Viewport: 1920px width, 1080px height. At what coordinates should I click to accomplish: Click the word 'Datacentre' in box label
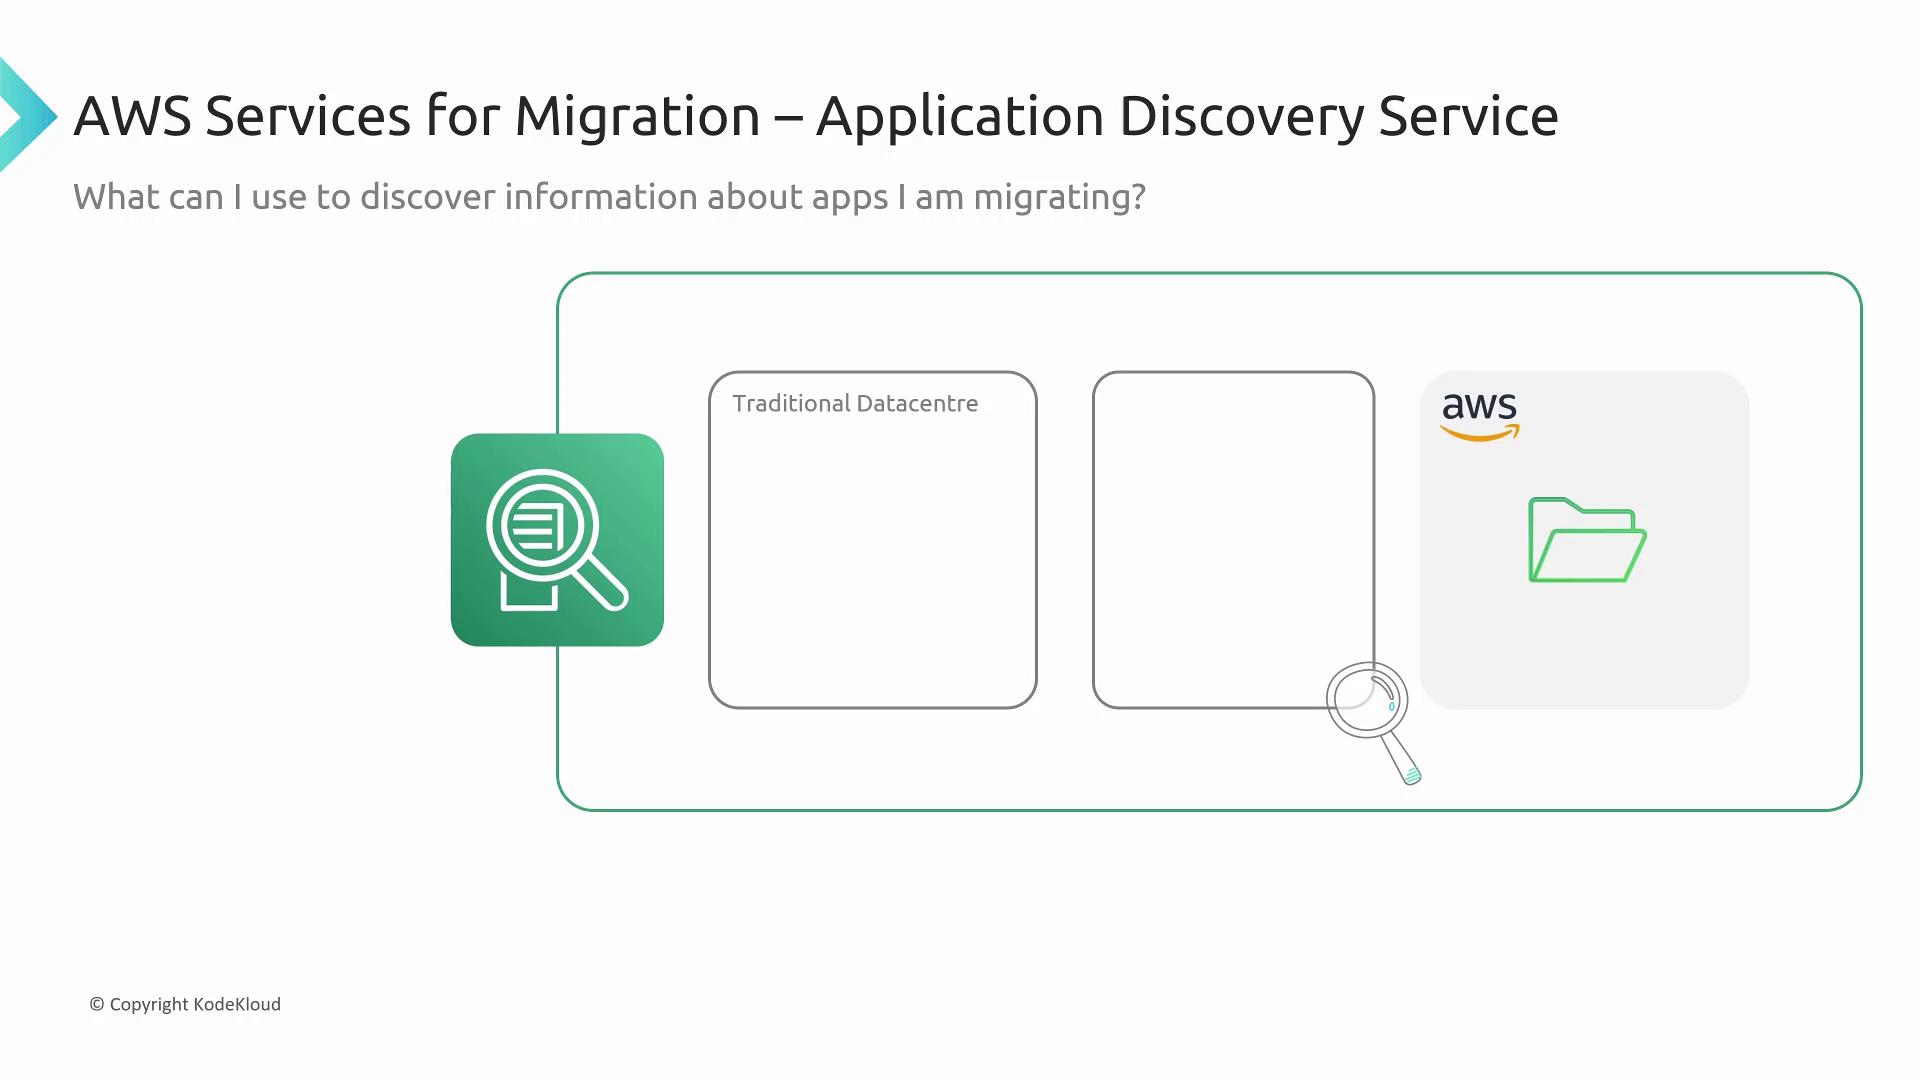[917, 403]
